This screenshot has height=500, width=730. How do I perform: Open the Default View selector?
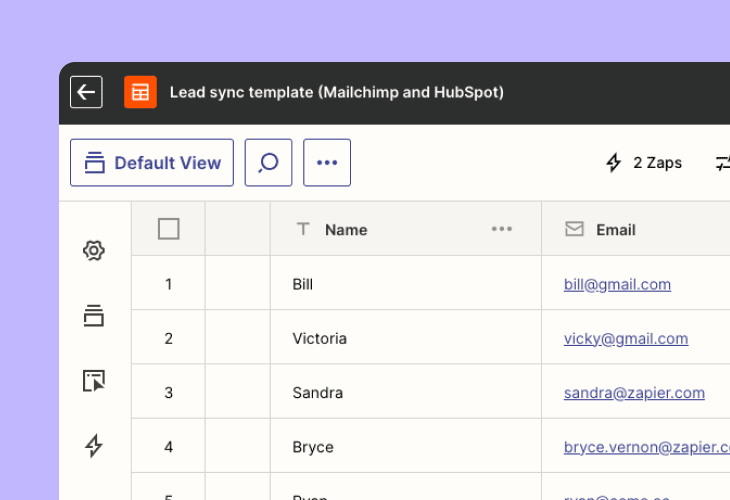click(152, 162)
